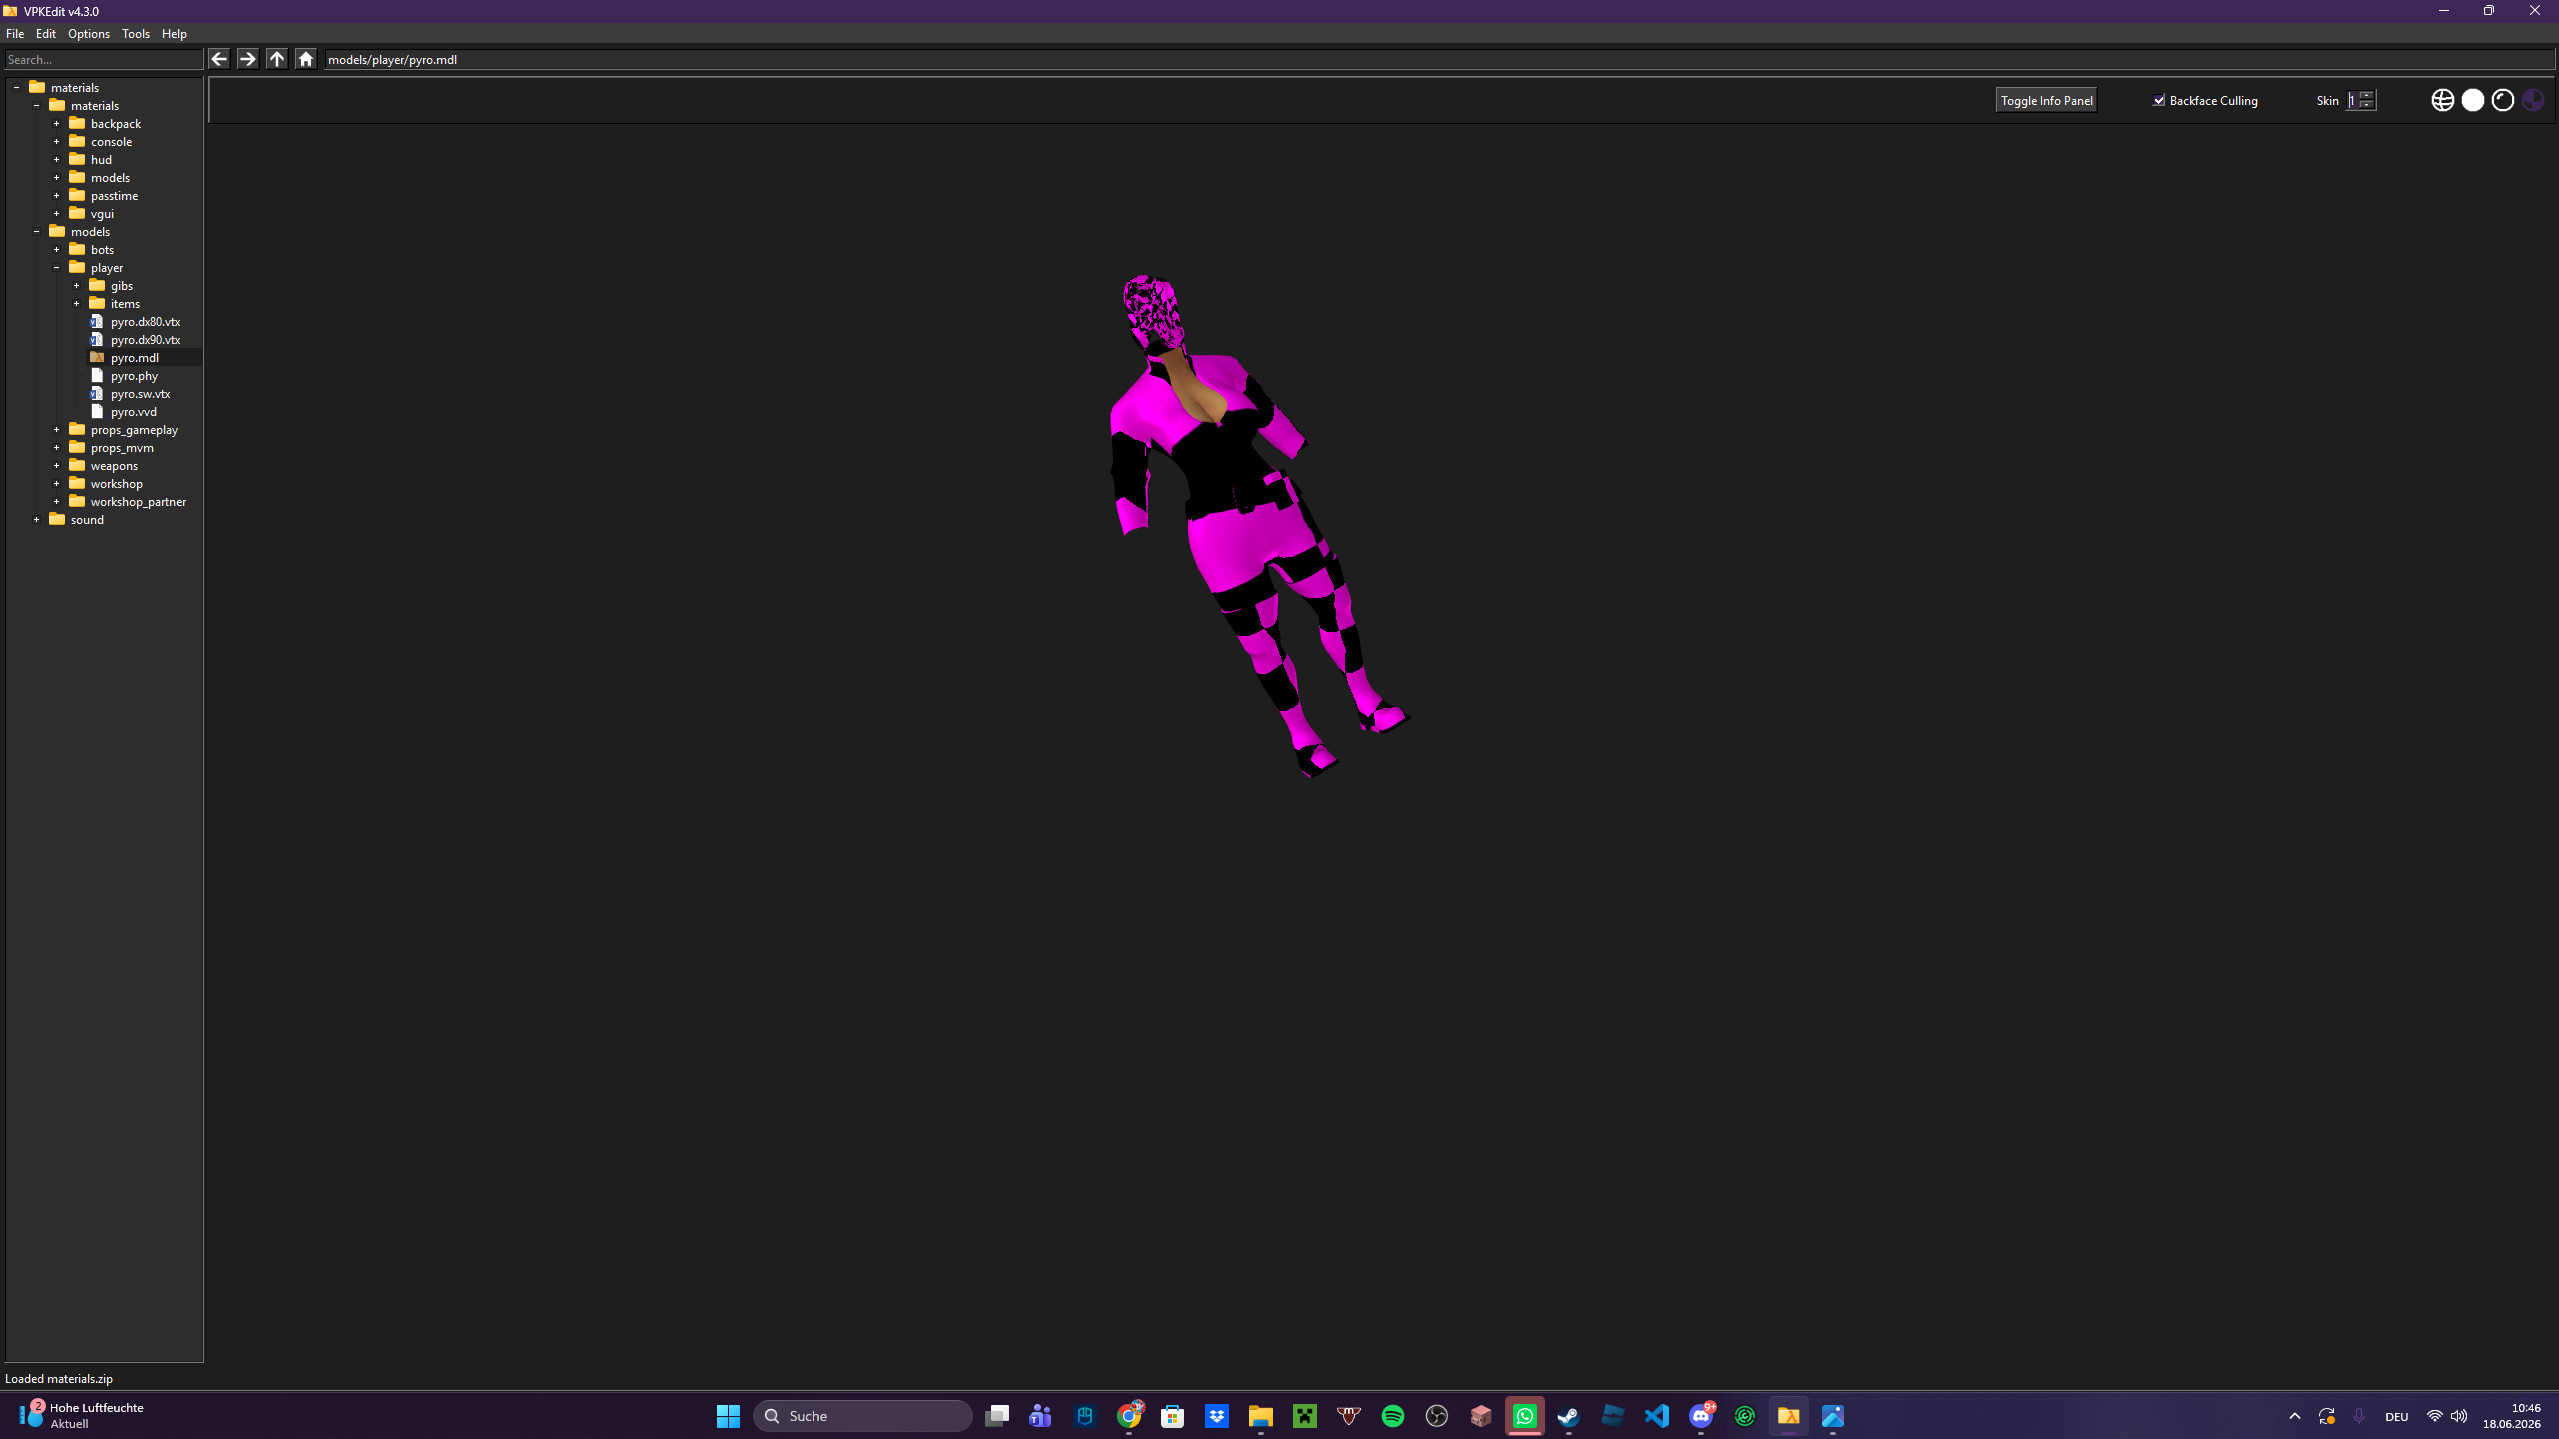Open Steam from the taskbar
This screenshot has height=1439, width=2559.
pyautogui.click(x=1568, y=1416)
